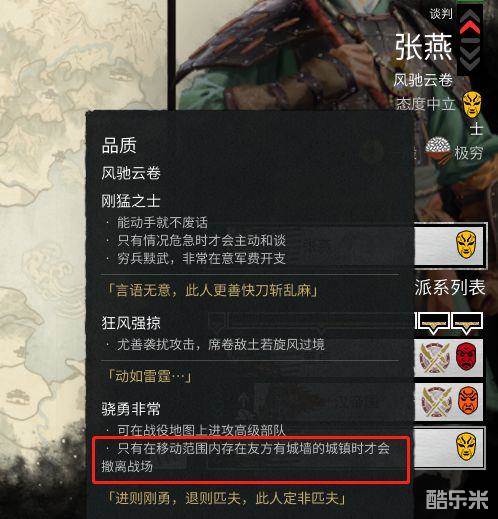Image resolution: width=498 pixels, height=519 pixels.
Task: Click yellow mask in top faction row
Action: (x=466, y=245)
